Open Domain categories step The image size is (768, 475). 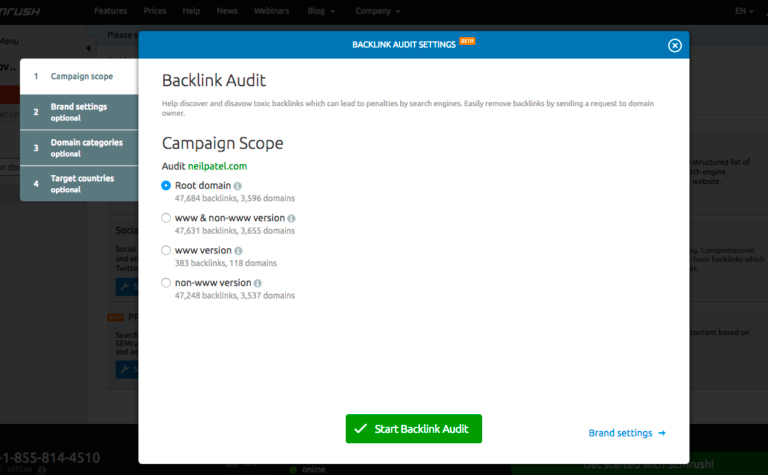pos(79,148)
